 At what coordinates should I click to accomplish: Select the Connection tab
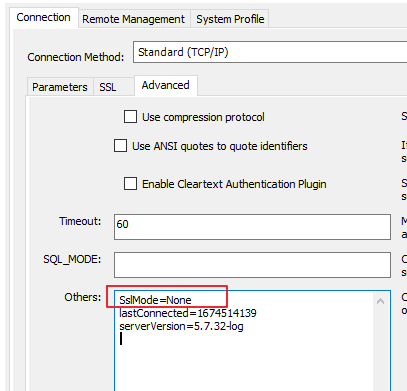tap(44, 17)
